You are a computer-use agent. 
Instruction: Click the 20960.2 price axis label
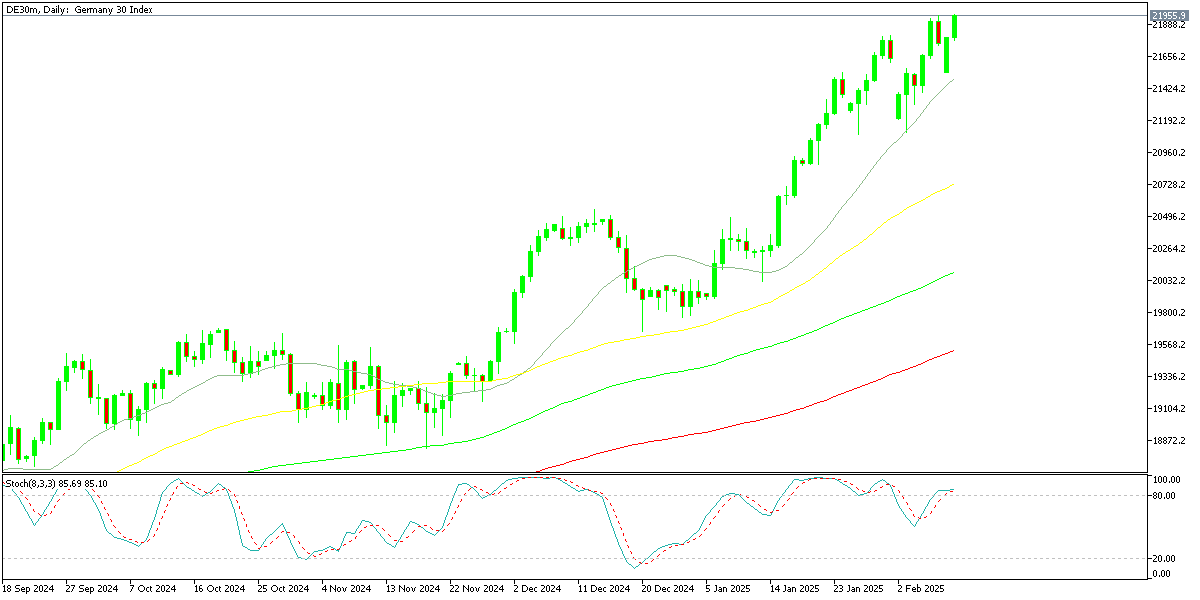click(1168, 153)
